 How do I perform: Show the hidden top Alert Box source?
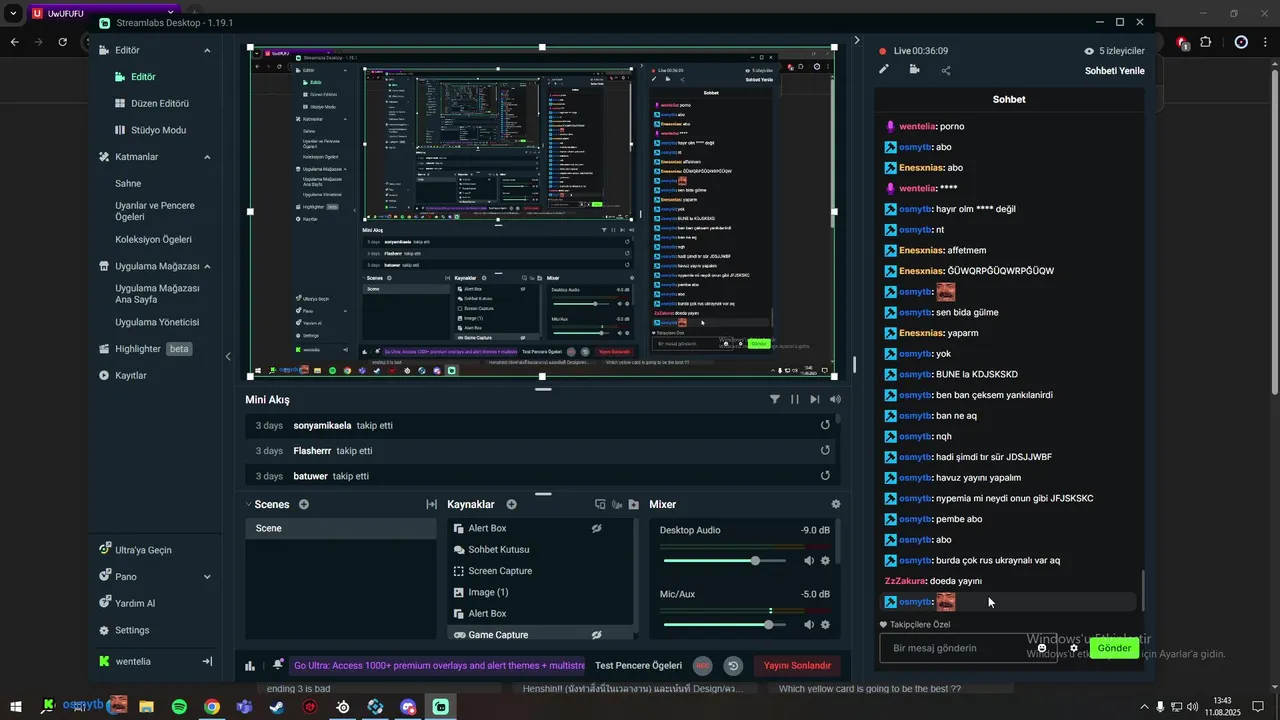[596, 528]
